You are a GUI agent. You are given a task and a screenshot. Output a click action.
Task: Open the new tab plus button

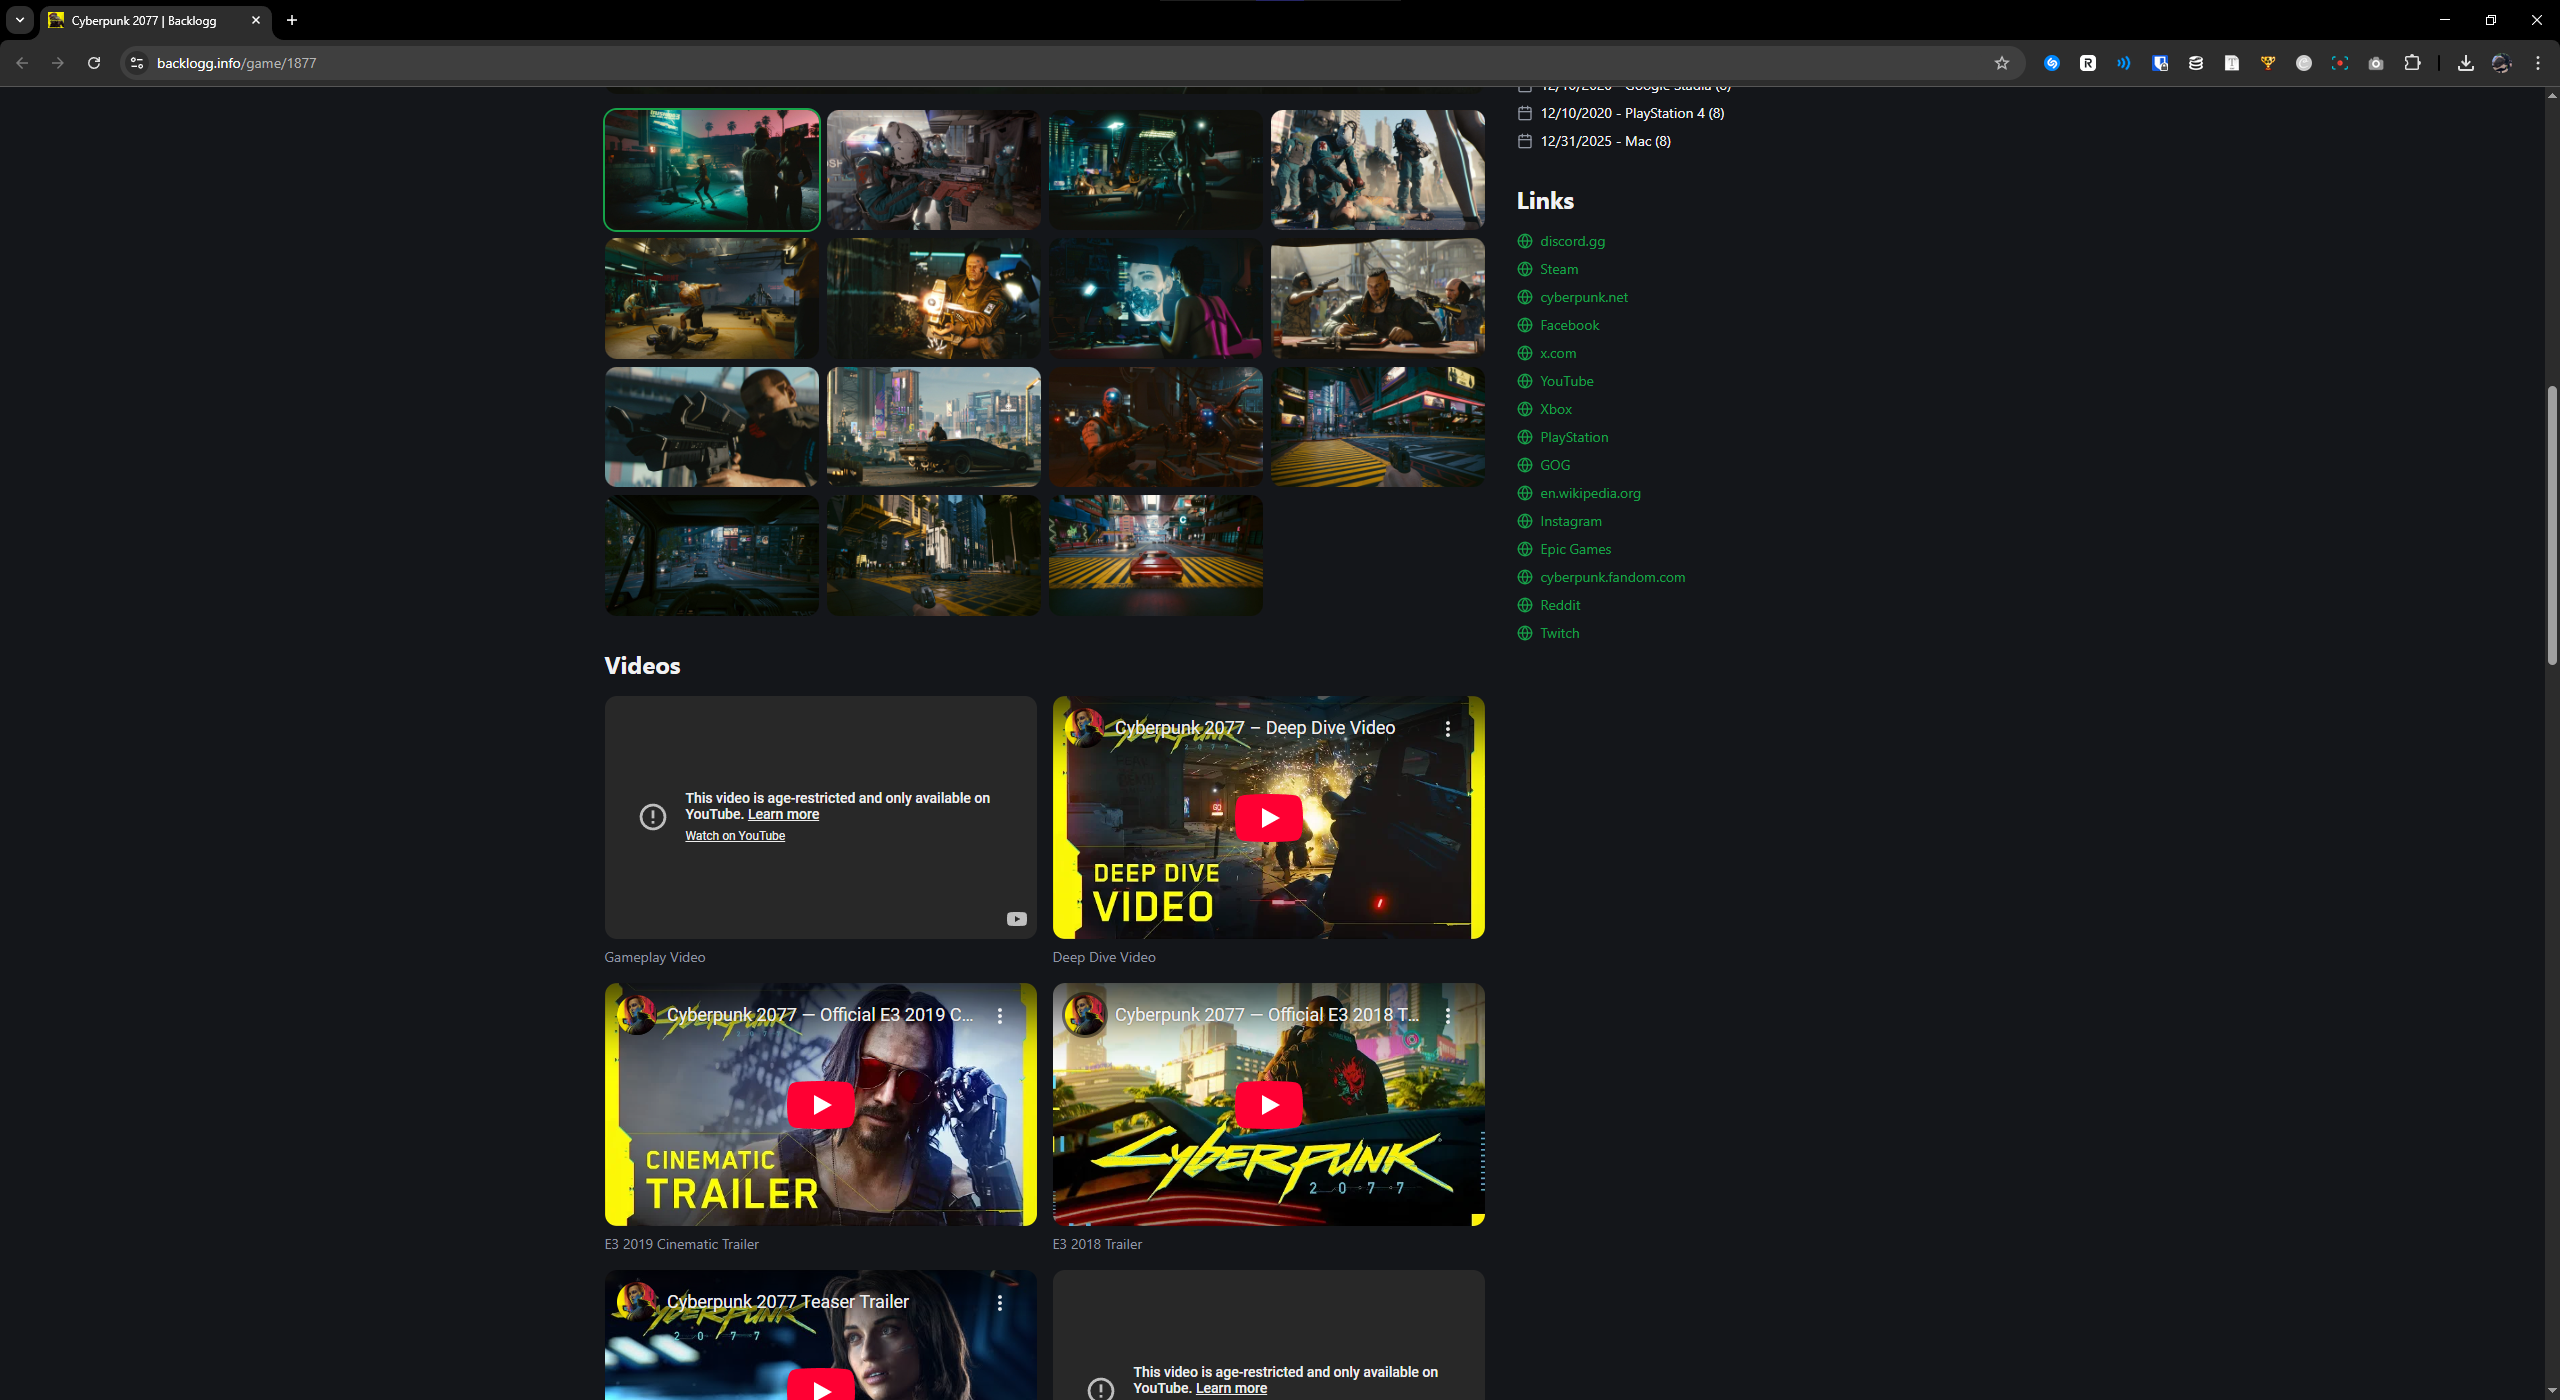pyautogui.click(x=292, y=20)
